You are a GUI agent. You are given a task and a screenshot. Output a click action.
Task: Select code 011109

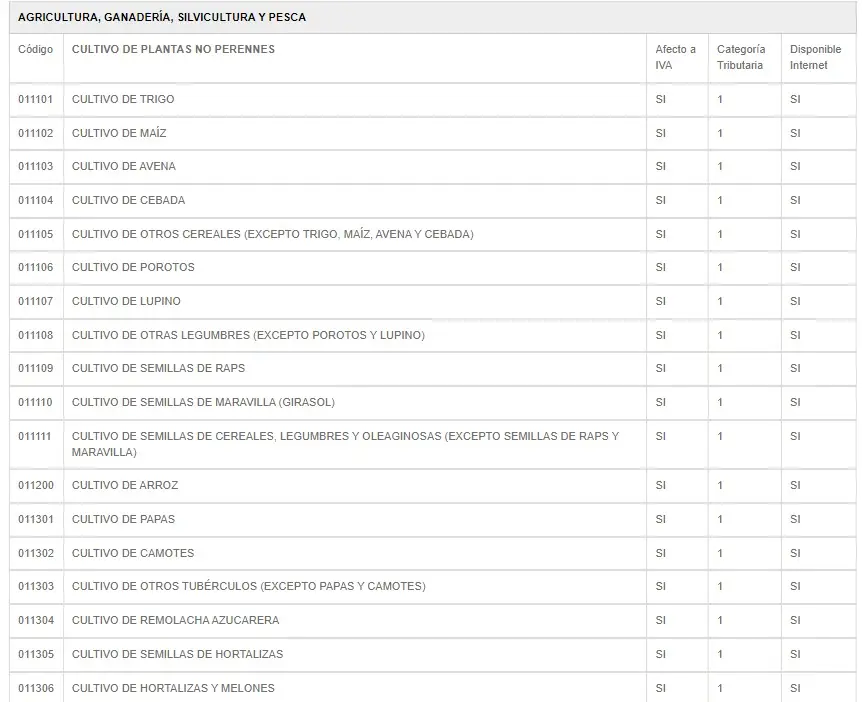click(36, 369)
